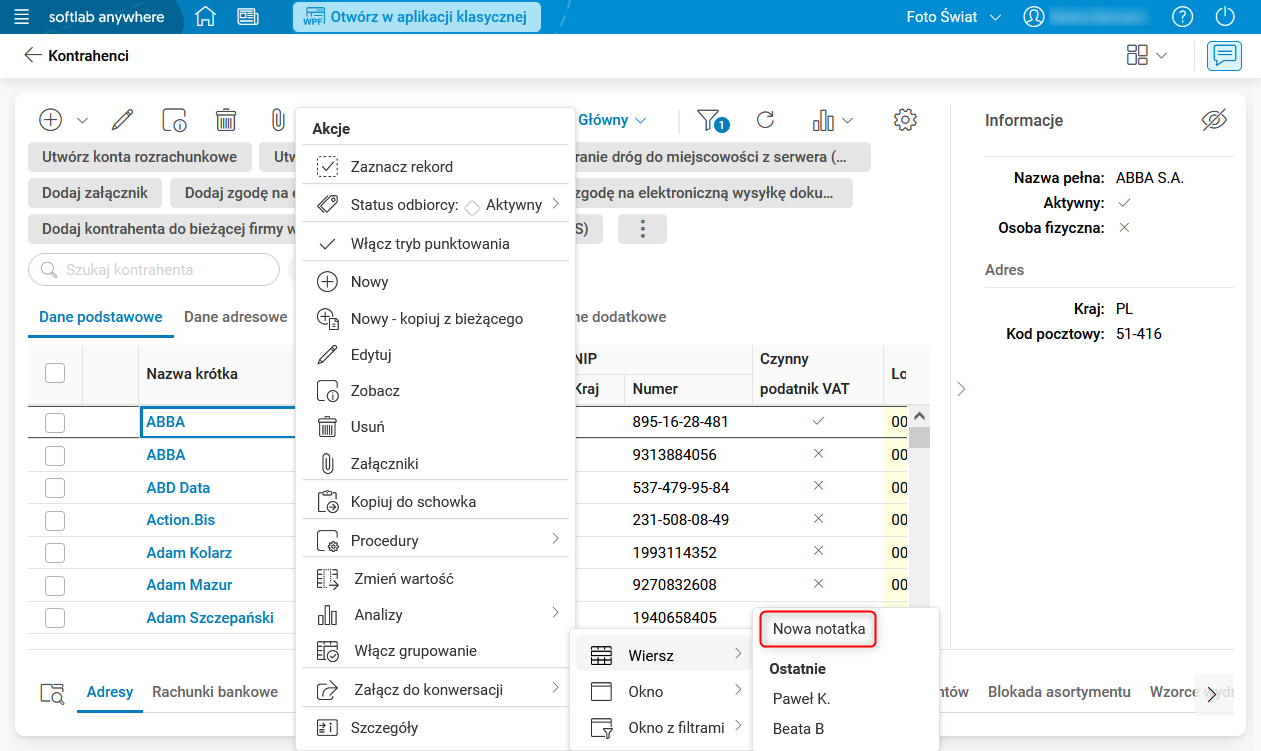Toggle the select-all checkbox in table header
The image size is (1261, 751).
[55, 373]
